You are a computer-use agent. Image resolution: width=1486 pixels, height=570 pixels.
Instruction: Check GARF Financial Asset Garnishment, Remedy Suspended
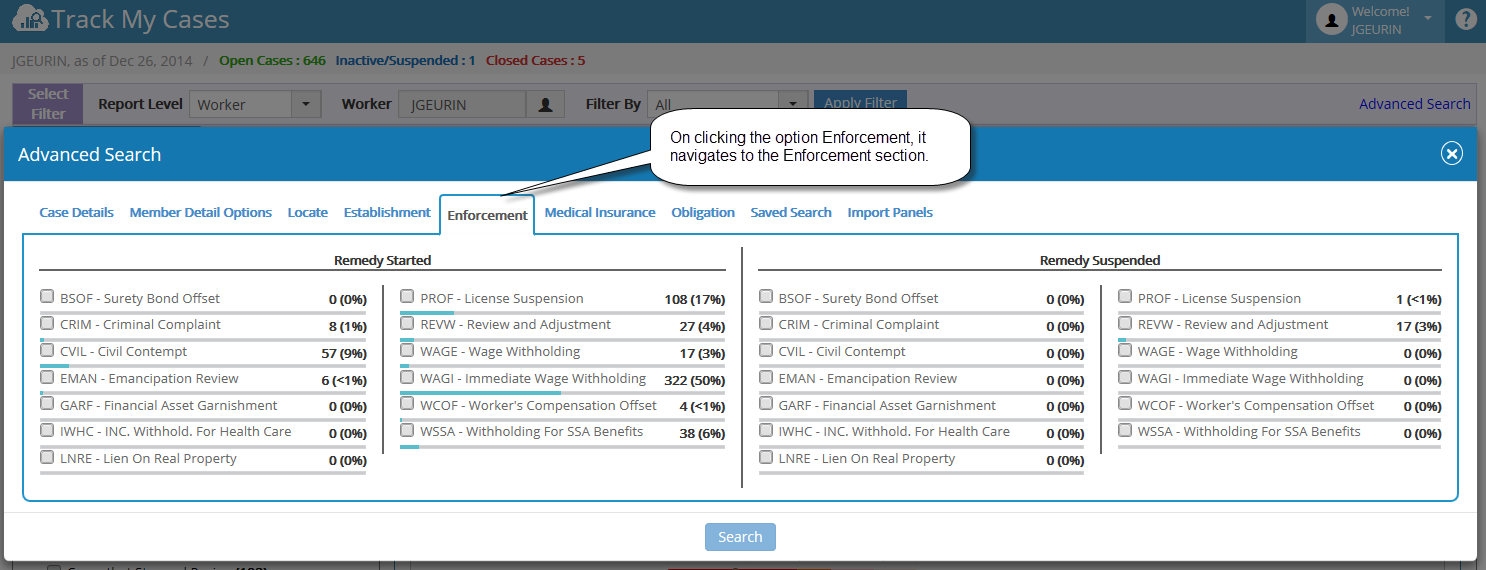tap(766, 403)
